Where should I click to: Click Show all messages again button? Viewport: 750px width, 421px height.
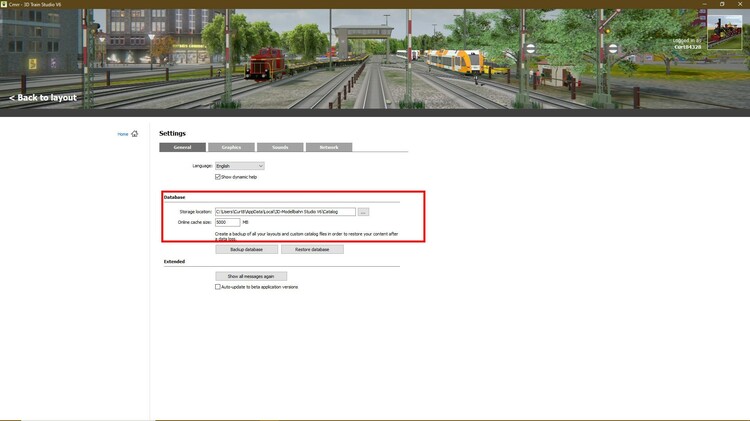pyautogui.click(x=251, y=276)
